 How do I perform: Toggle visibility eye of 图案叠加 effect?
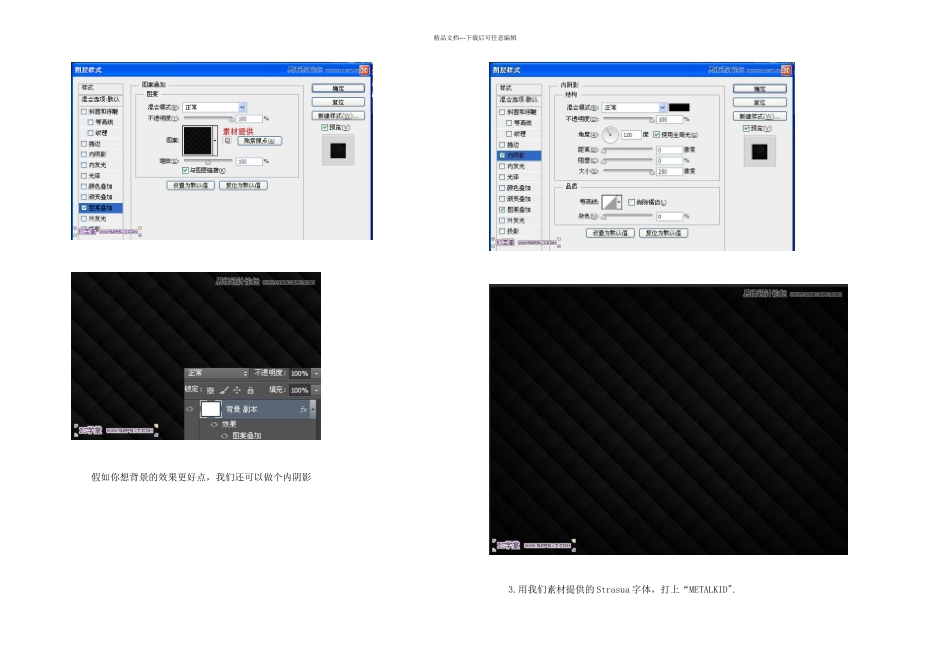coord(224,435)
